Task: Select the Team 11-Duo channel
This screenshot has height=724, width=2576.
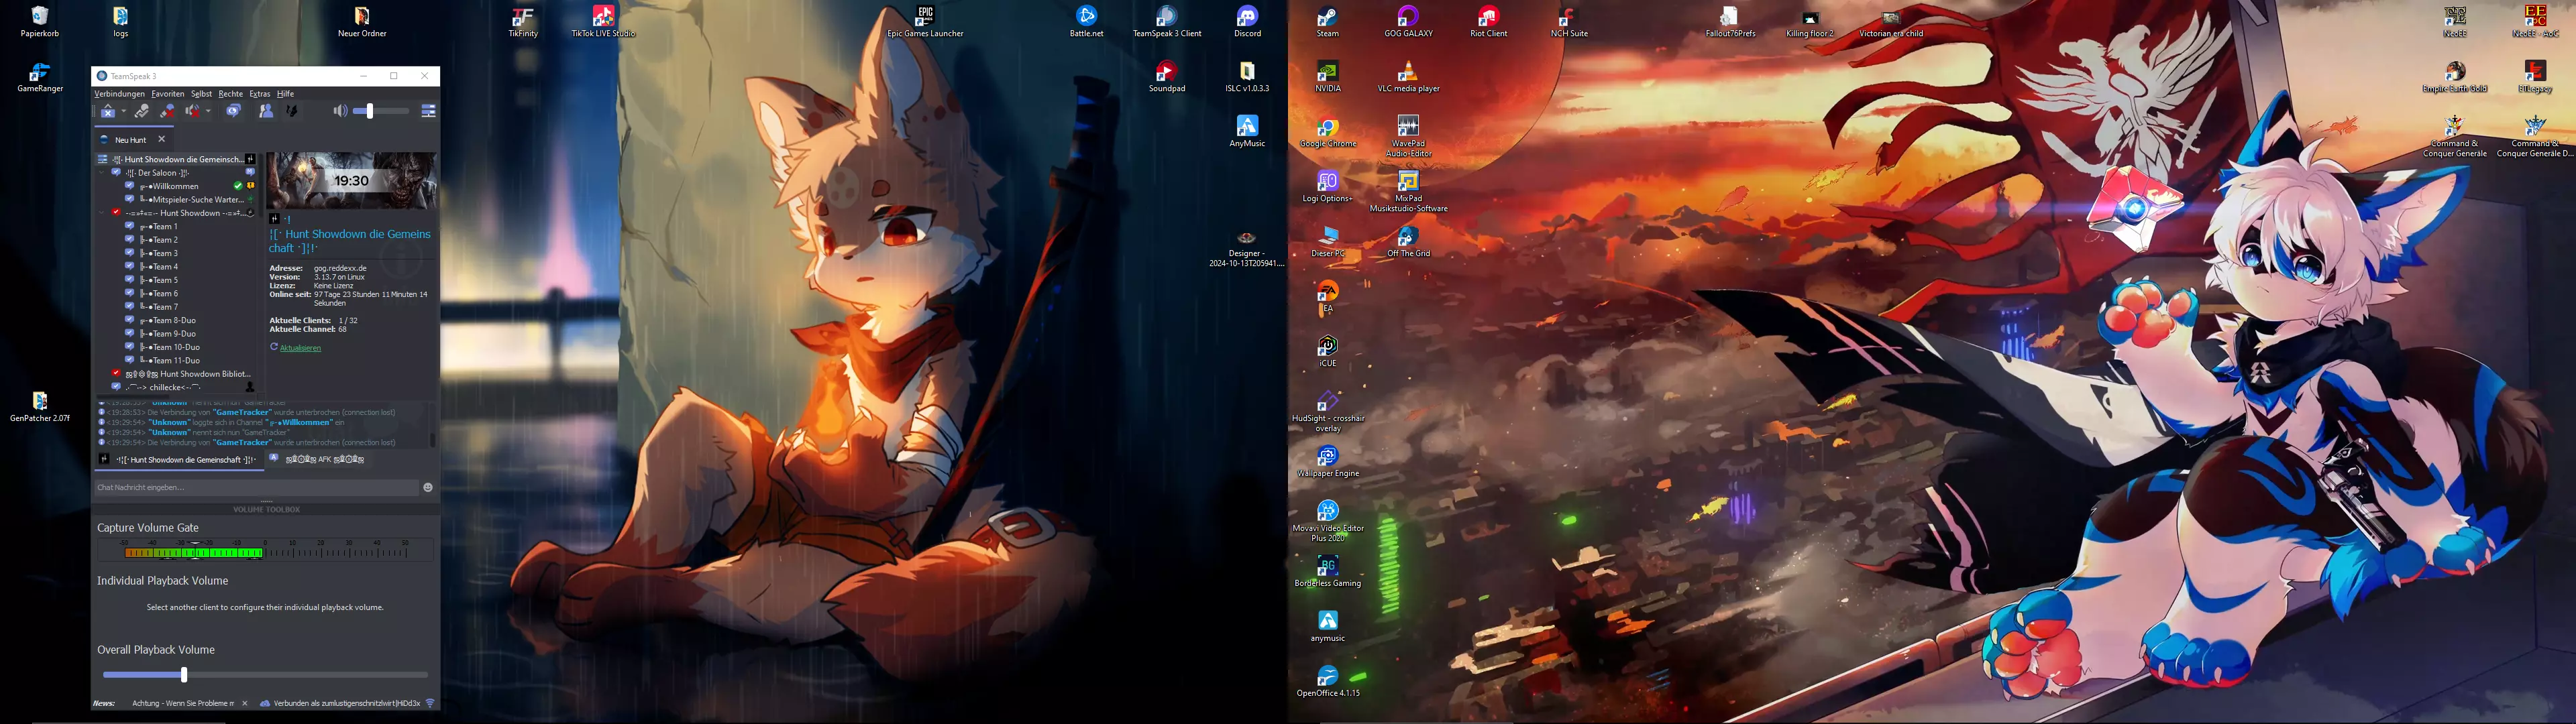Action: point(170,360)
